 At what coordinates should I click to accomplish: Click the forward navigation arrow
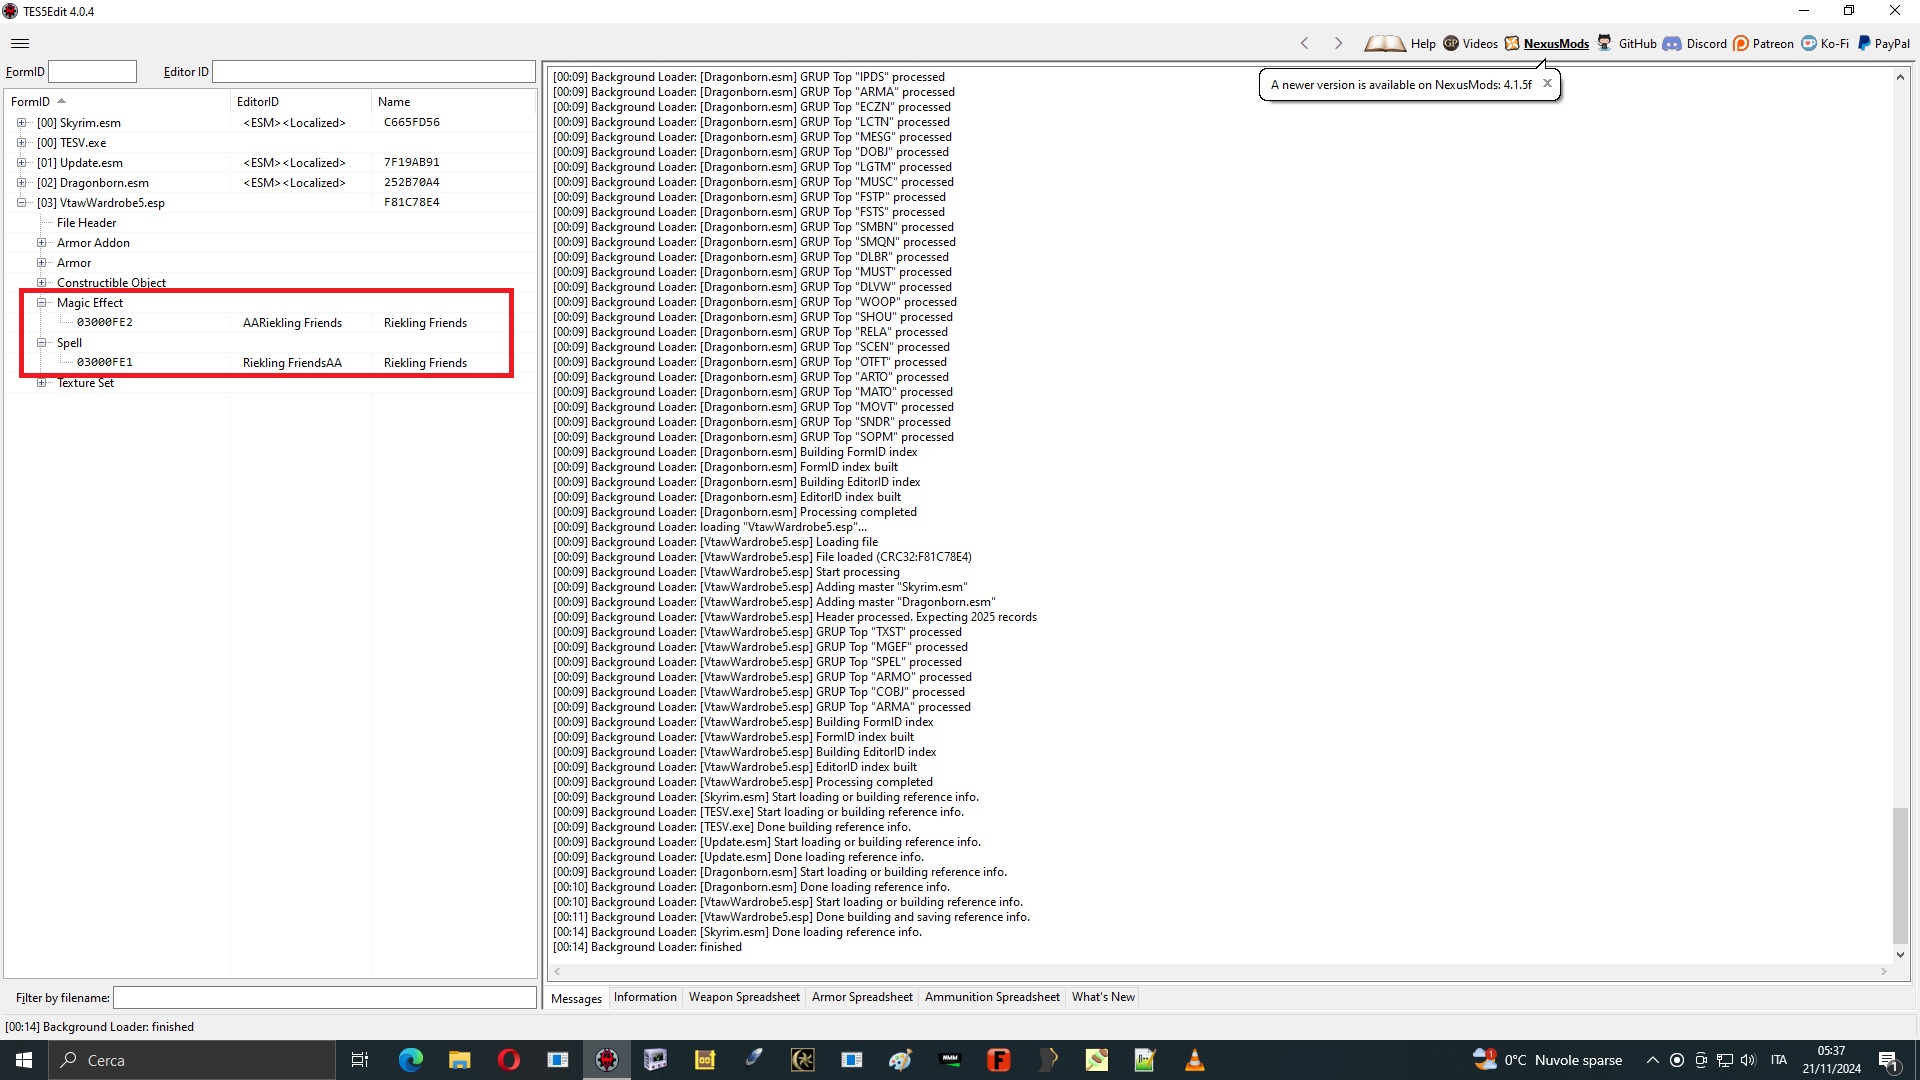click(1338, 43)
